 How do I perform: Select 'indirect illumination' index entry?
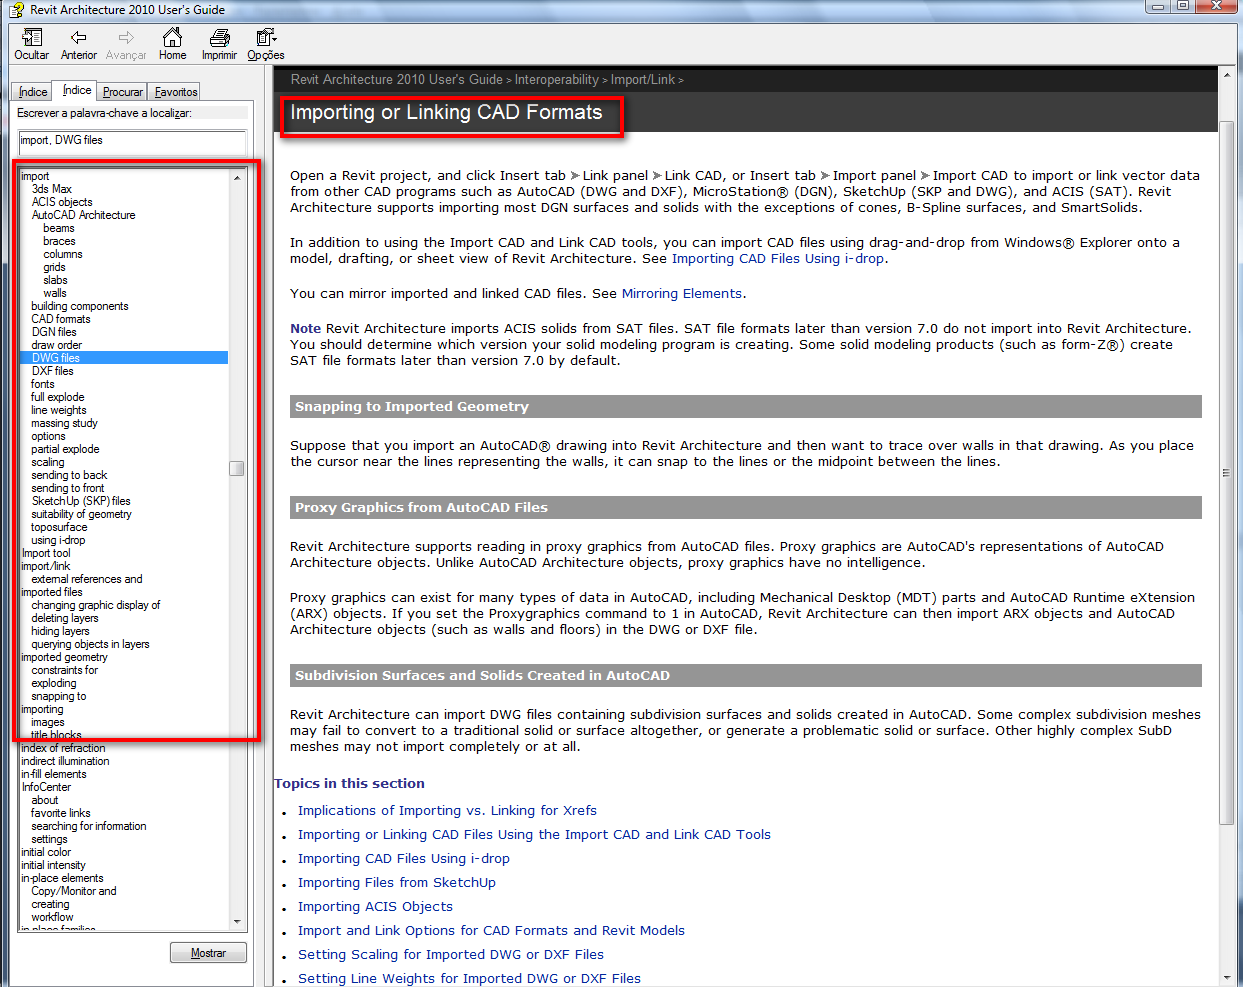click(65, 761)
